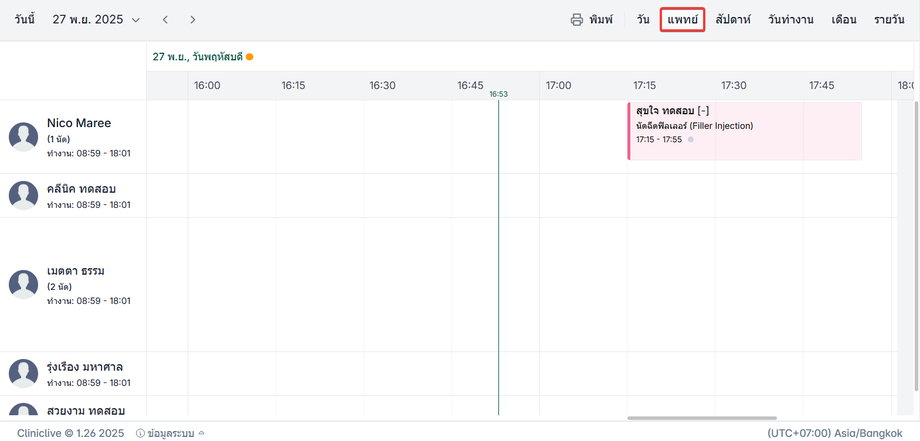Open the Asia/Bangkok timezone selector
Screen dimensions: 920x441
(827, 433)
